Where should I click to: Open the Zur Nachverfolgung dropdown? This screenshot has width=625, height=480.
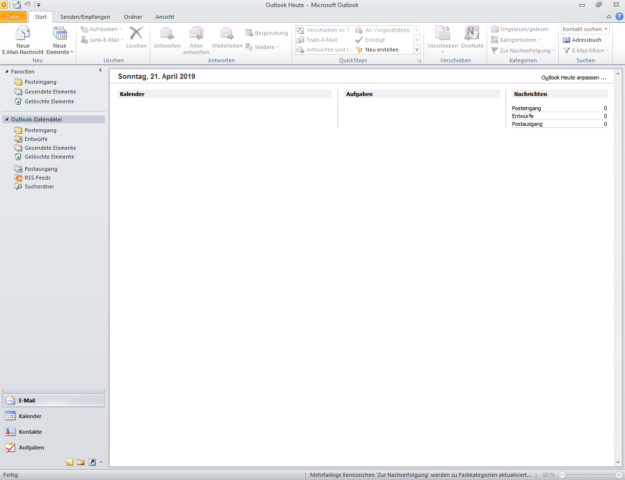pos(523,51)
